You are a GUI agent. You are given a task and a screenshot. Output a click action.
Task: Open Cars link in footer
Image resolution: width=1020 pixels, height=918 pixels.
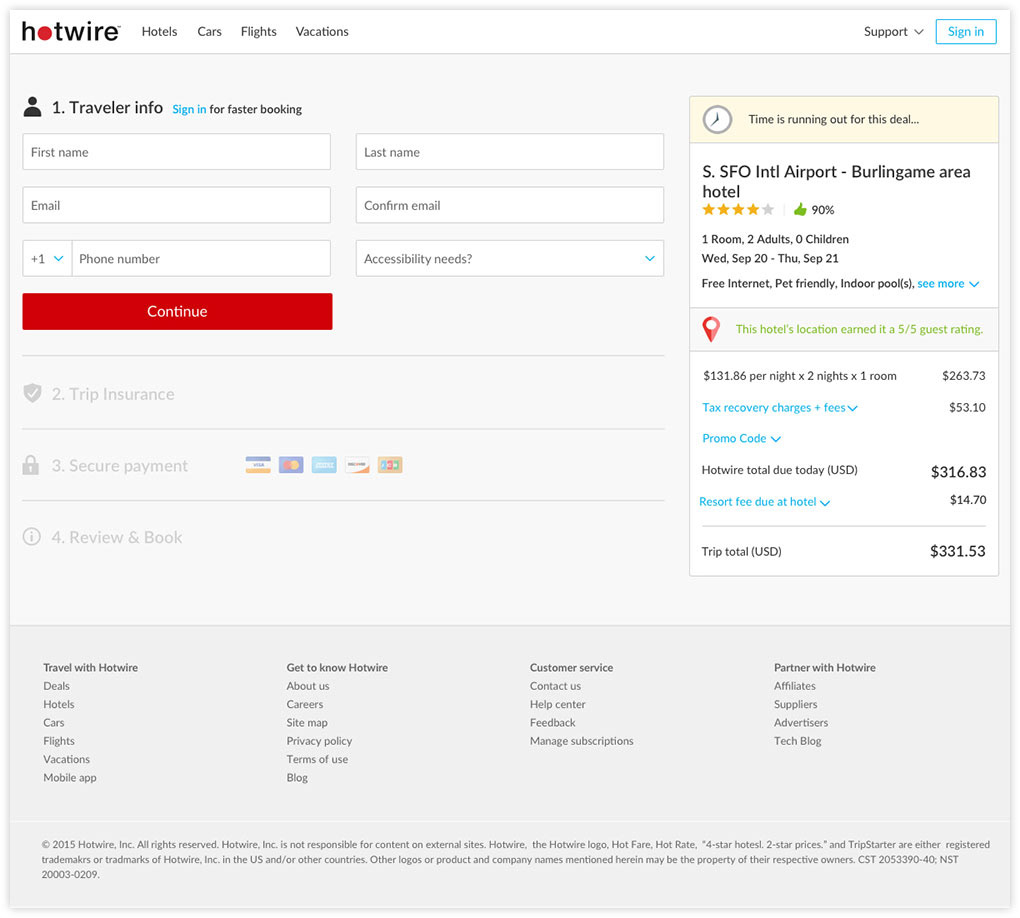point(53,723)
